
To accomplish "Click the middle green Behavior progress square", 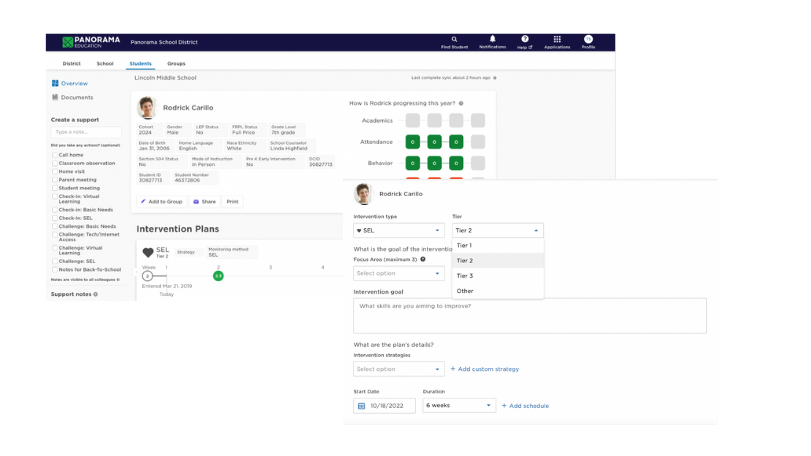I will pyautogui.click(x=434, y=163).
